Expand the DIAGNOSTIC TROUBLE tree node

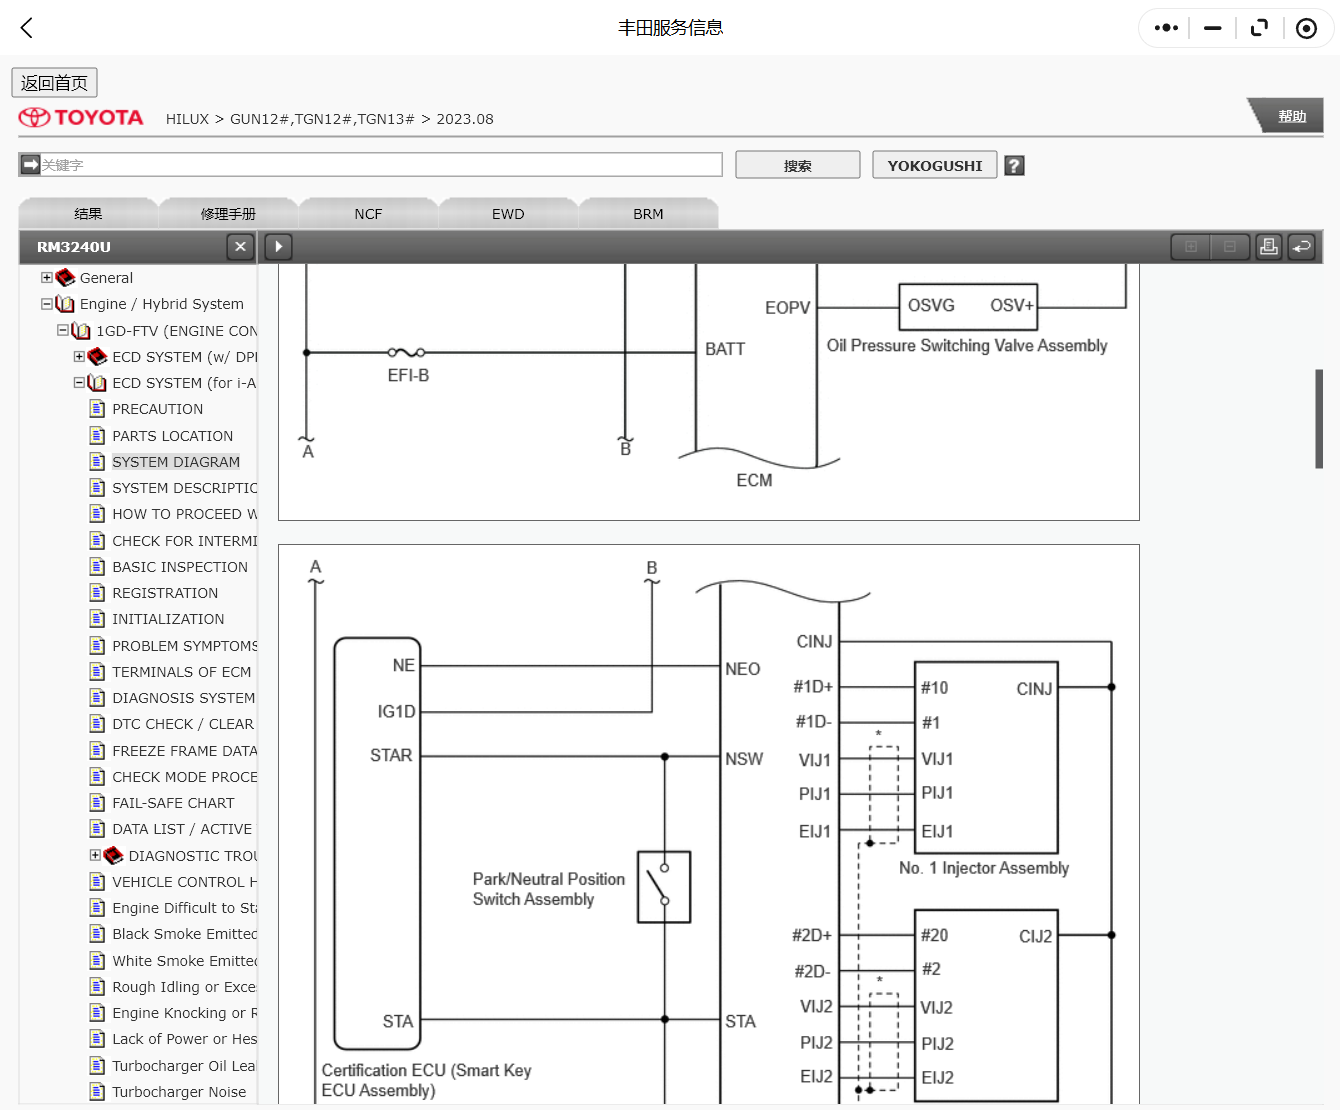[x=94, y=855]
